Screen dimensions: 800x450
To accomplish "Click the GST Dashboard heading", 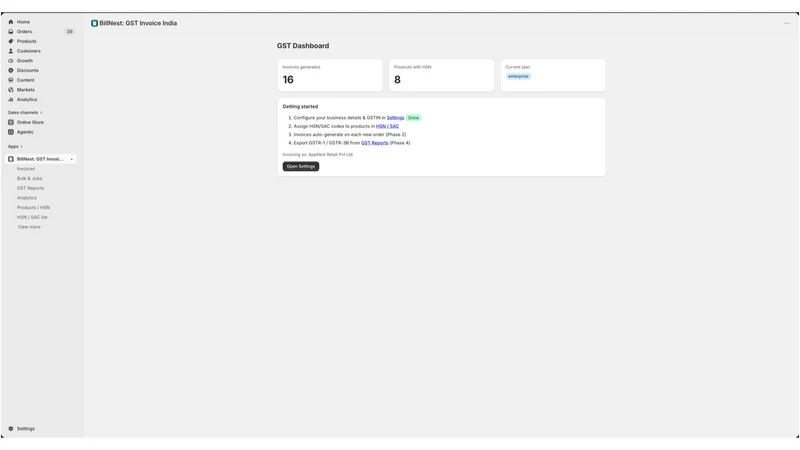I will pos(303,46).
